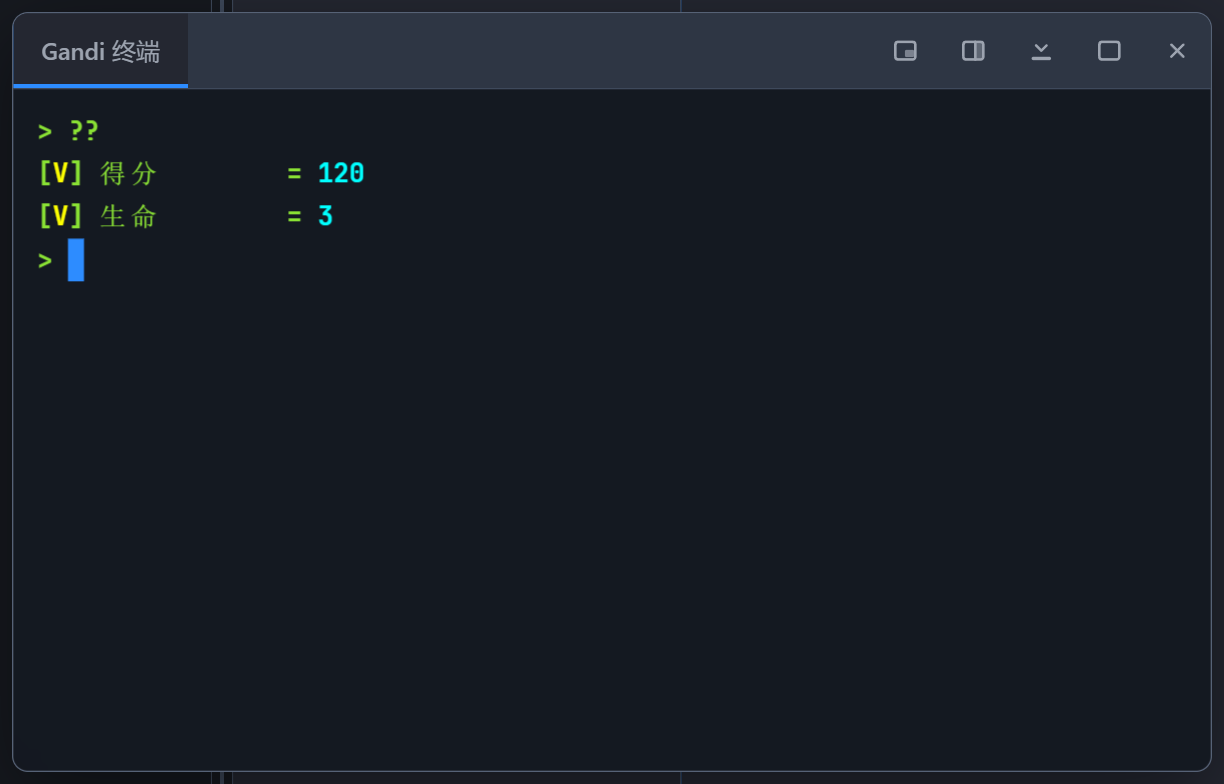Click the bottom > prompt symbol
The height and width of the screenshot is (784, 1224).
(x=45, y=261)
